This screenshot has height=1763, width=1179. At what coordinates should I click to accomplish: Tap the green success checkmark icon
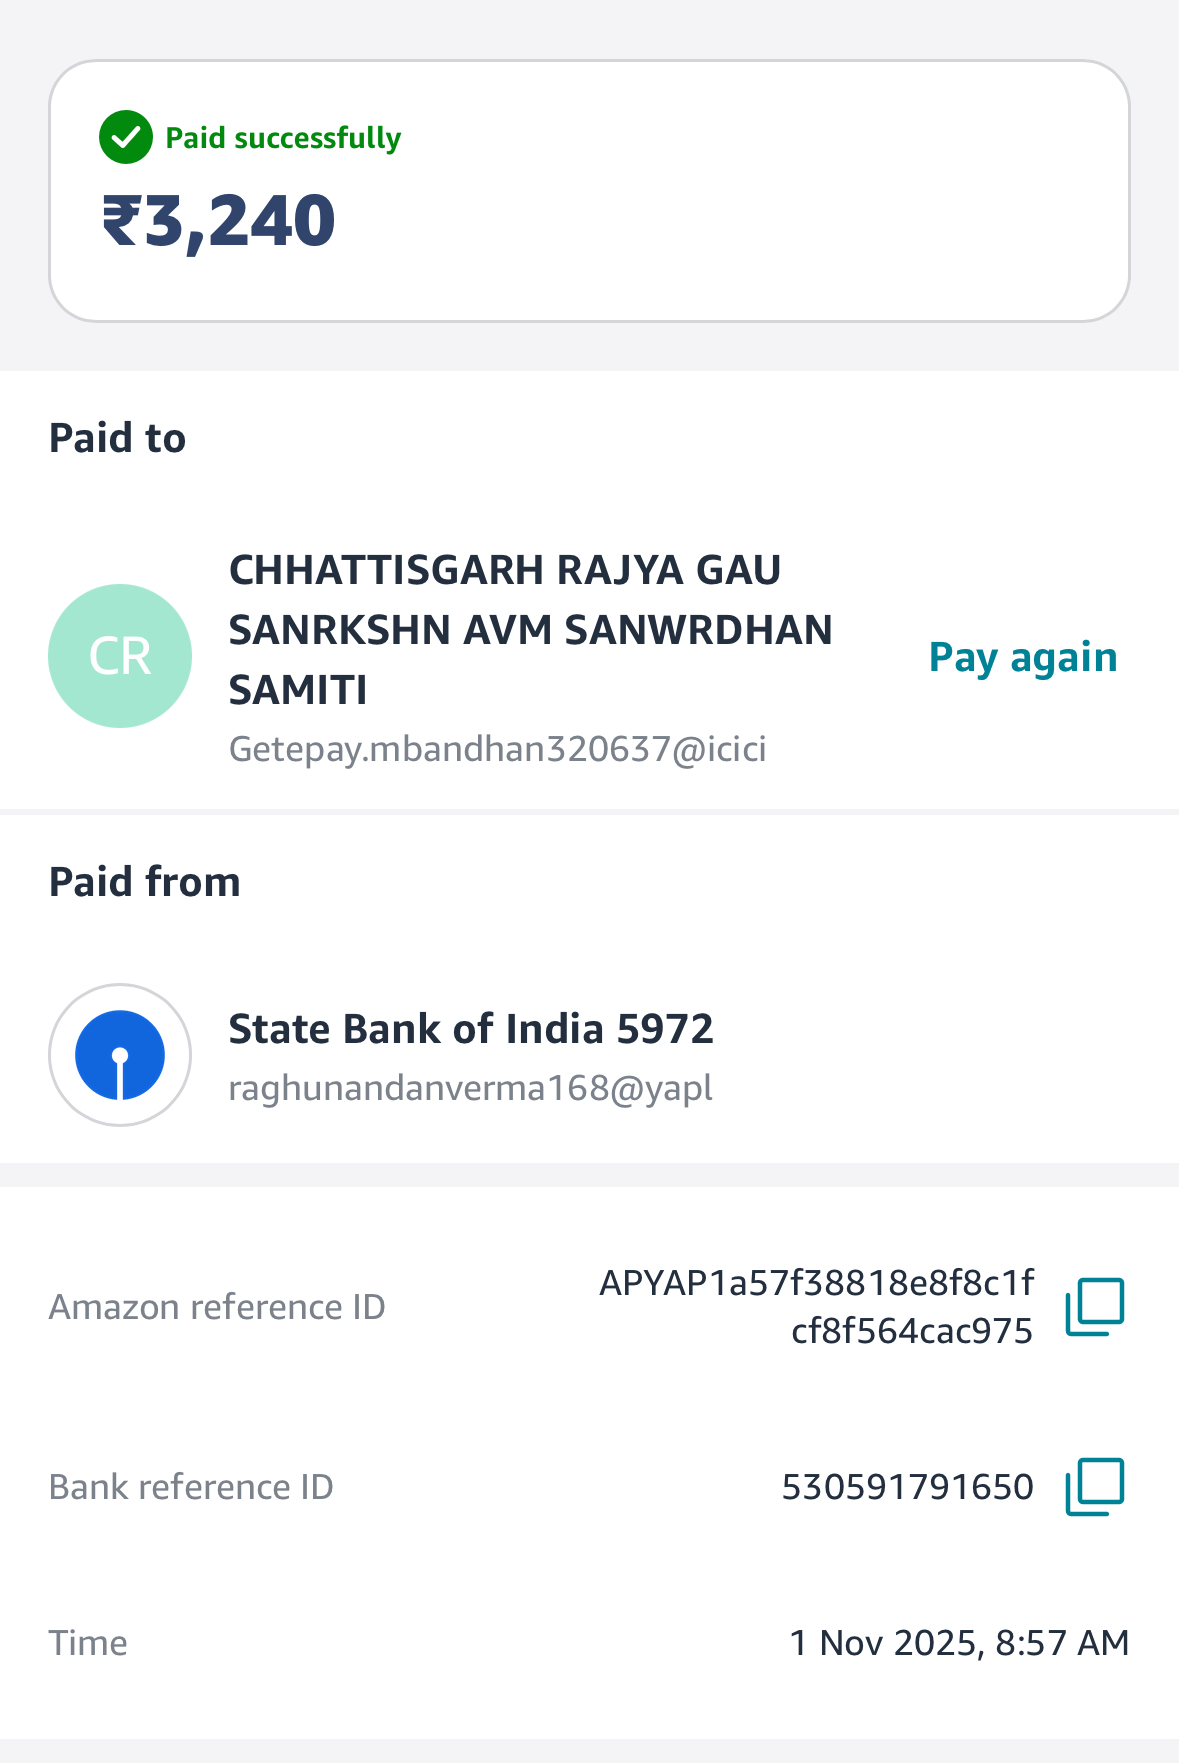[126, 137]
